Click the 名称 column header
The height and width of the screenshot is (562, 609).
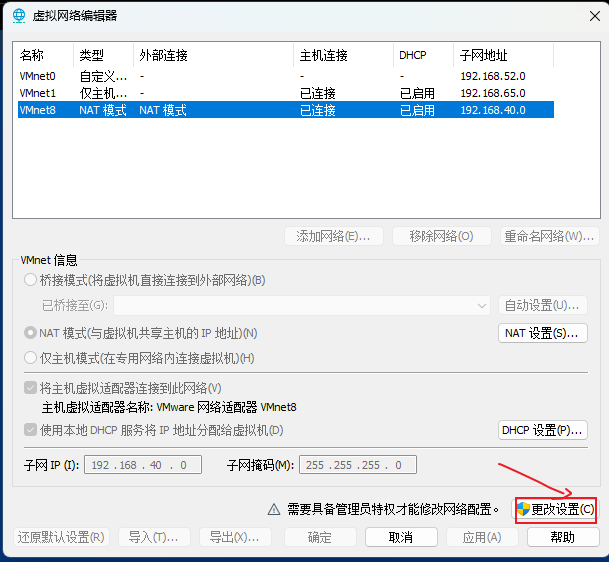pos(45,55)
